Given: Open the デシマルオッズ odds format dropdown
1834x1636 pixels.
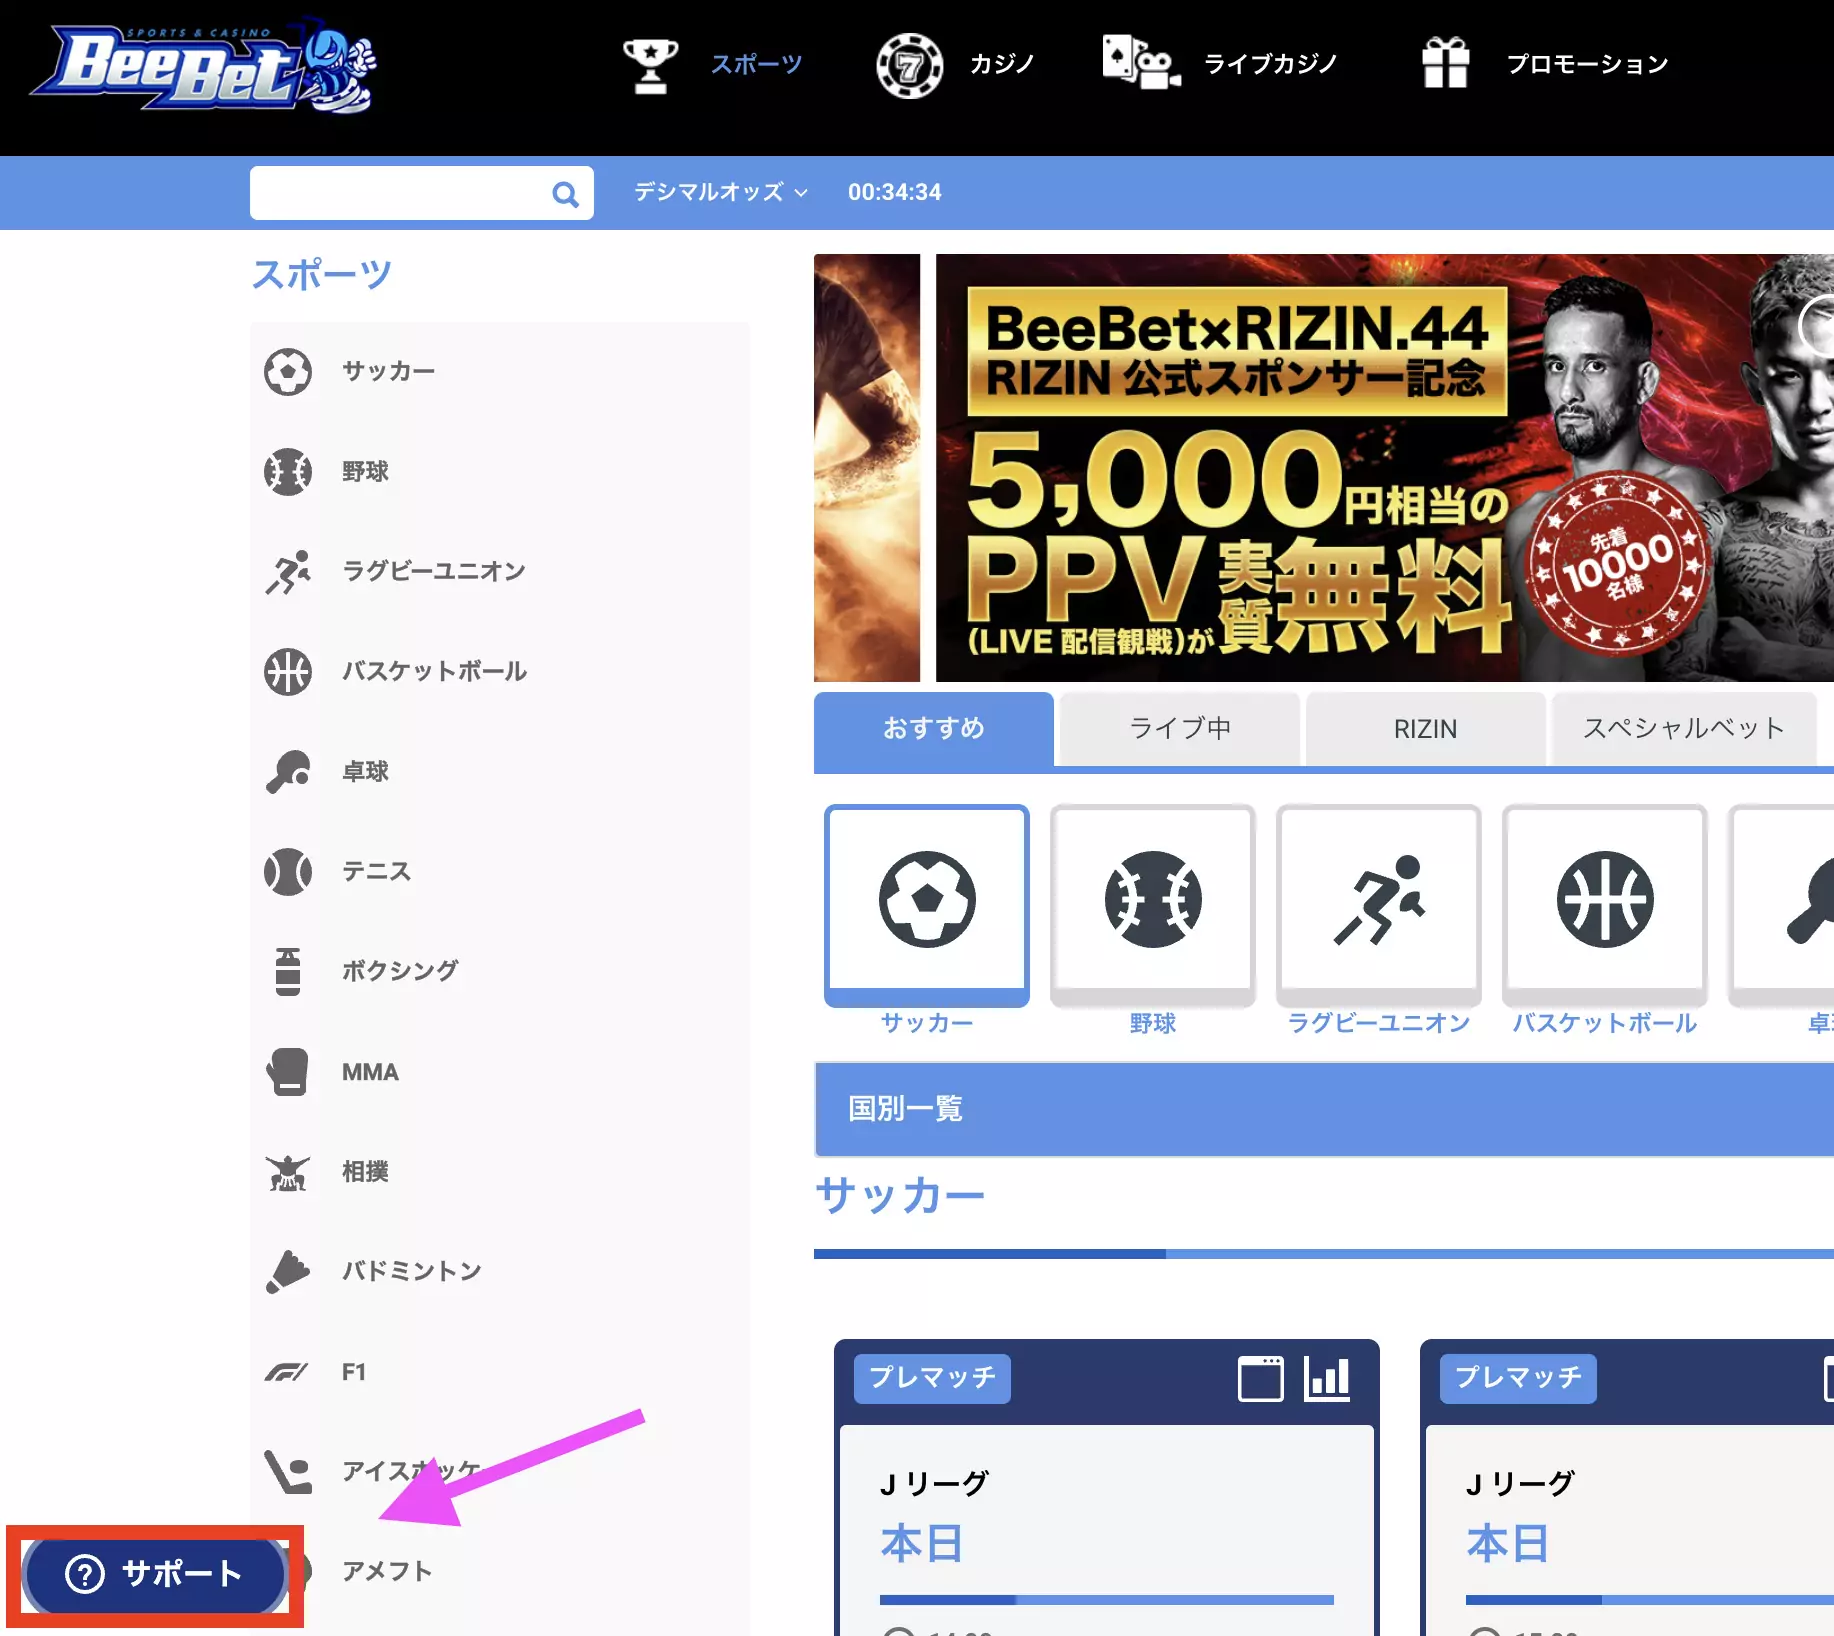Looking at the screenshot, I should [720, 192].
